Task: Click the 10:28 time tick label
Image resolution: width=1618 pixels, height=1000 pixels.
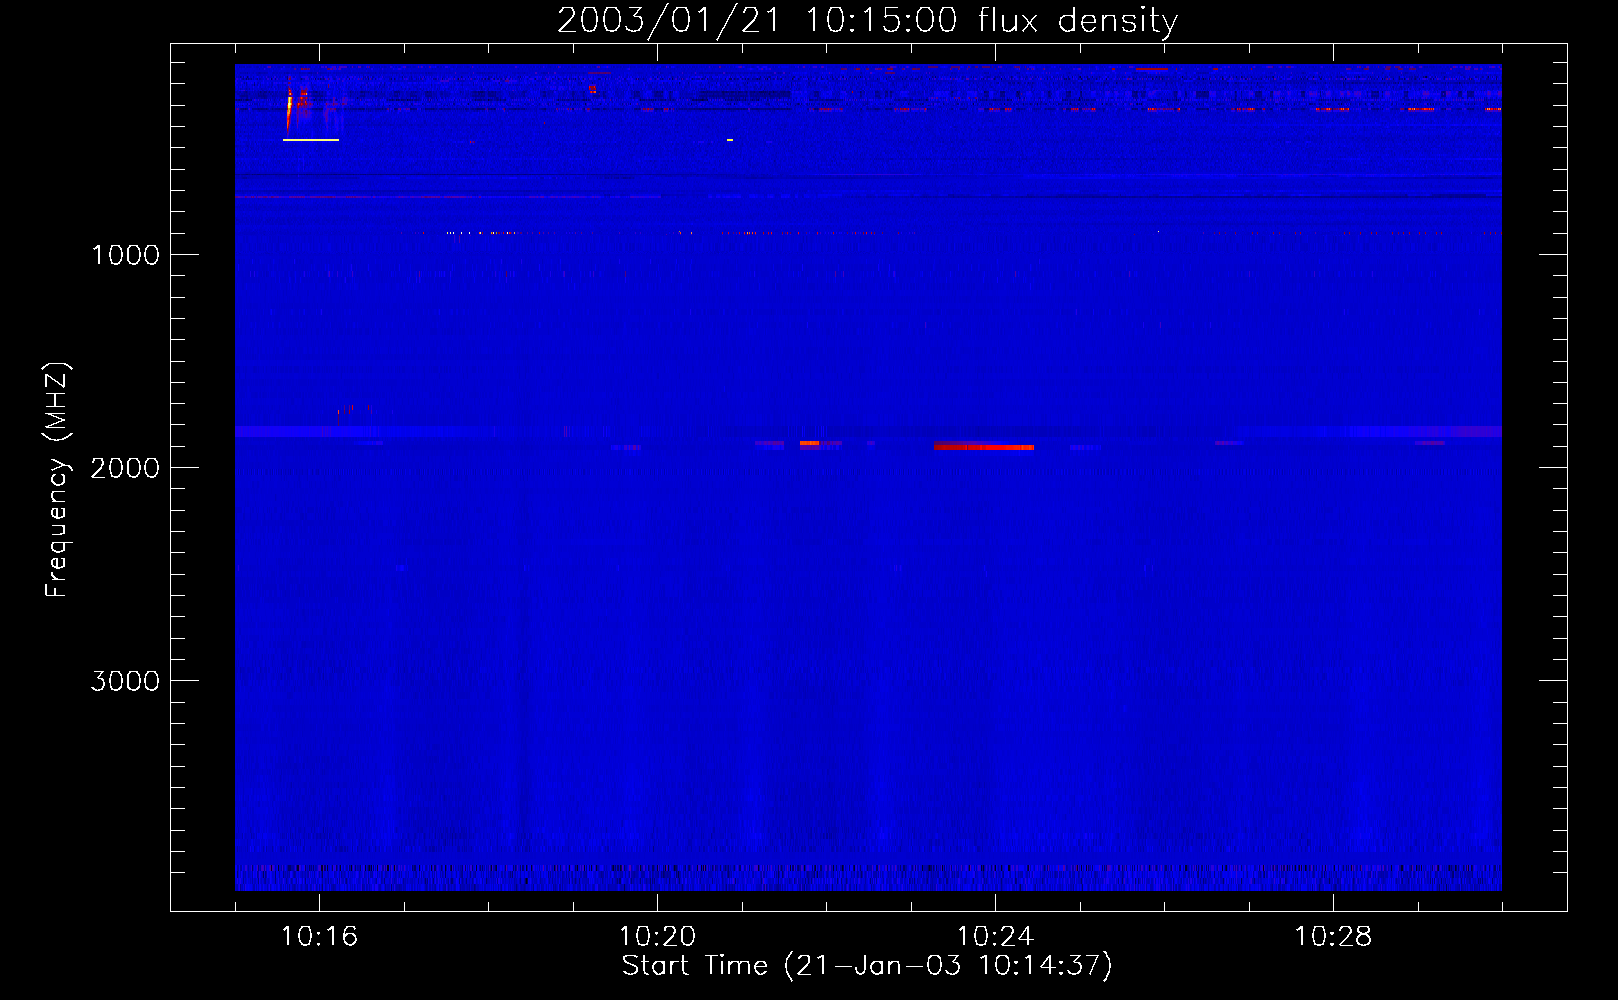Action: (x=1334, y=937)
